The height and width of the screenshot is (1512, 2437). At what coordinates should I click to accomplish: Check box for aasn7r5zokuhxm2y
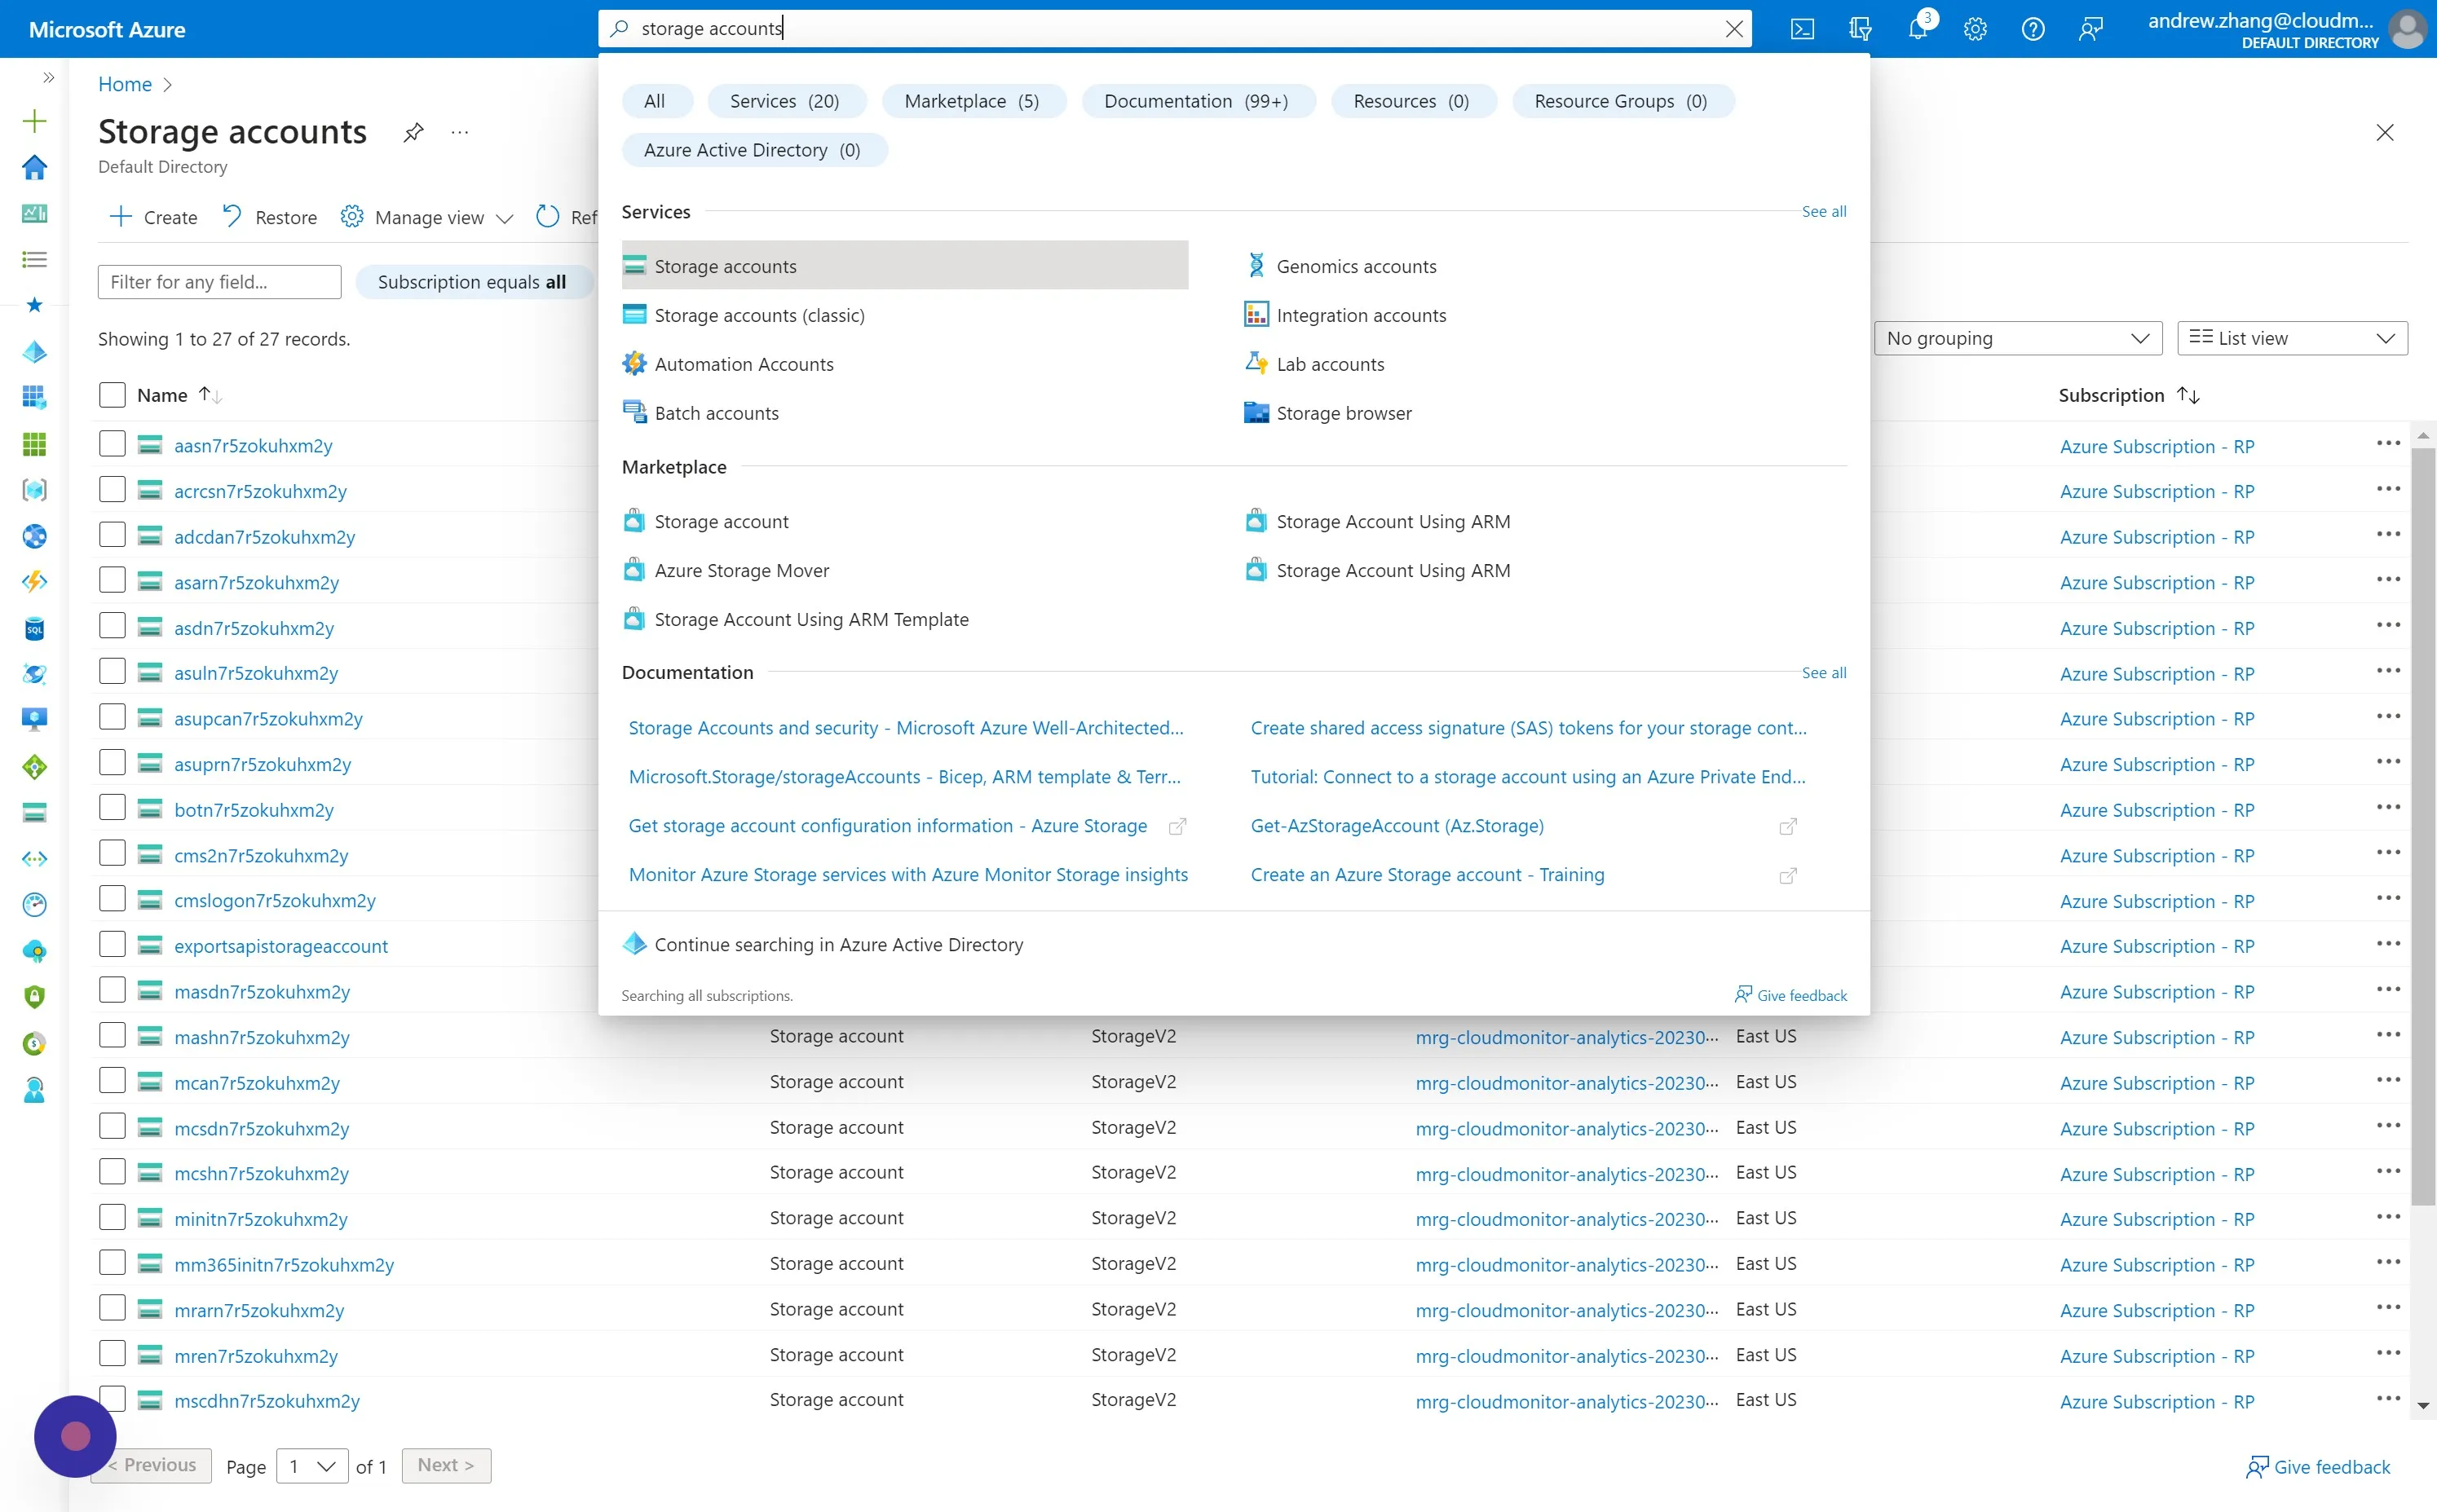112,444
